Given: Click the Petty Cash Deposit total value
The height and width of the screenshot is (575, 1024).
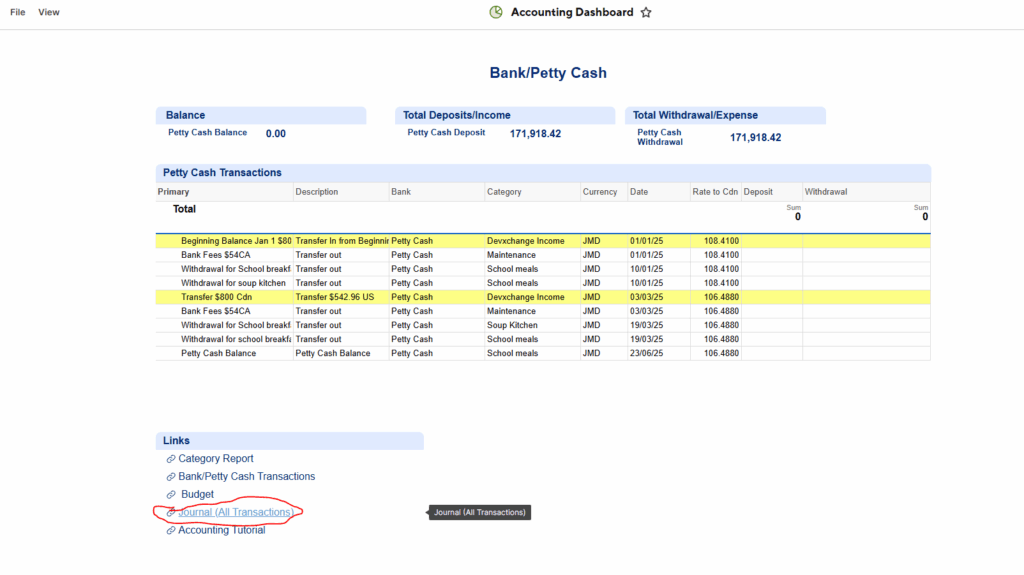Looking at the screenshot, I should (535, 133).
